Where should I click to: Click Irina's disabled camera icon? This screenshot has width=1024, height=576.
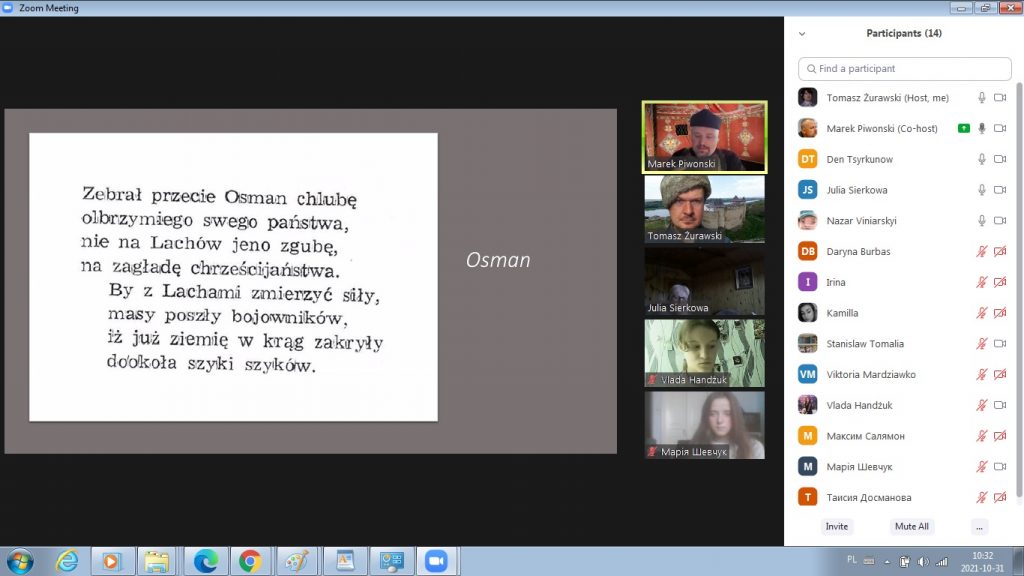pyautogui.click(x=999, y=283)
